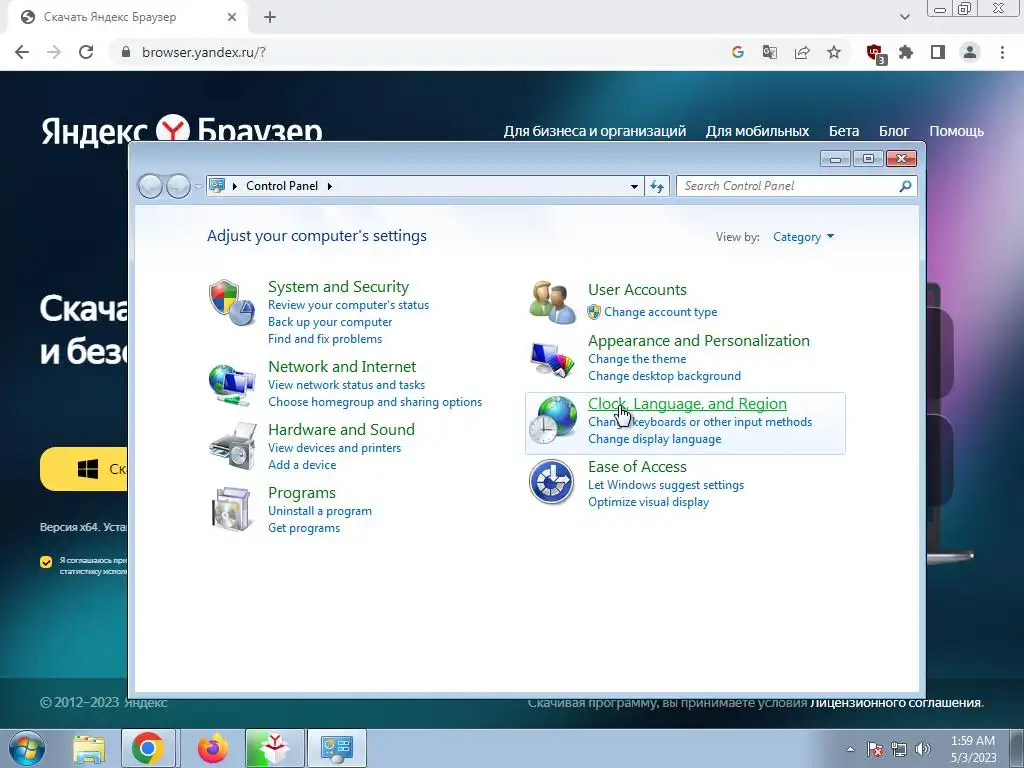Expand the arrow after Control Panel breadcrumb
The height and width of the screenshot is (768, 1024).
pyautogui.click(x=329, y=186)
